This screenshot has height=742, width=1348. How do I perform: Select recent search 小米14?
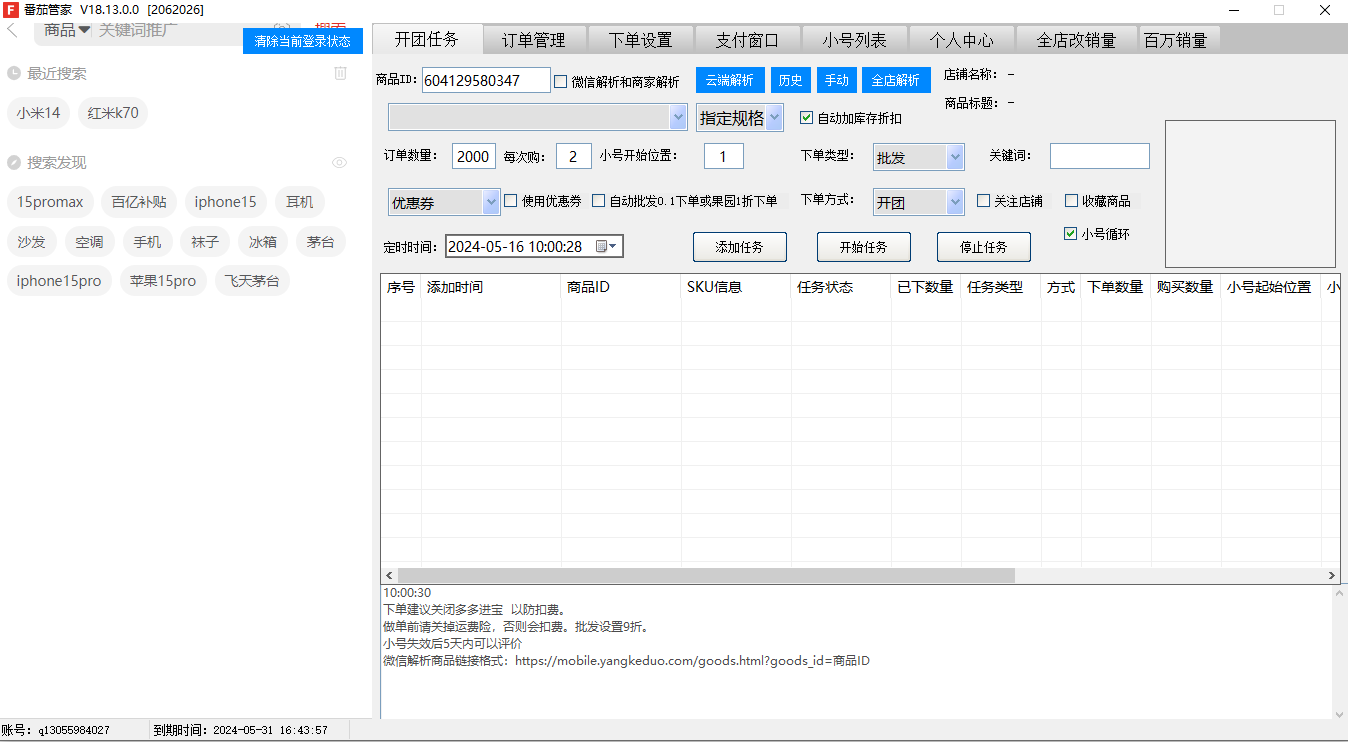(39, 113)
